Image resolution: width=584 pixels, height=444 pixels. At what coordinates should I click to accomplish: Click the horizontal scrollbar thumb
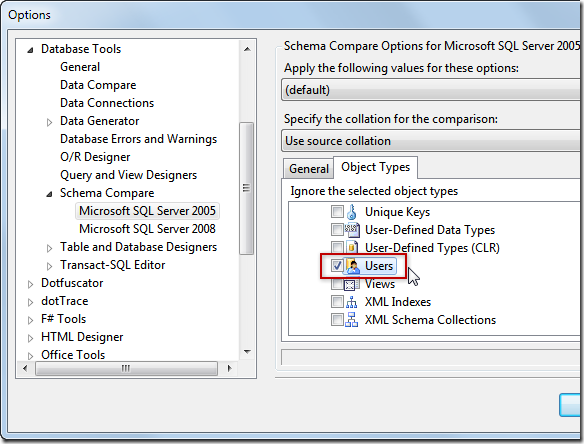[126, 368]
